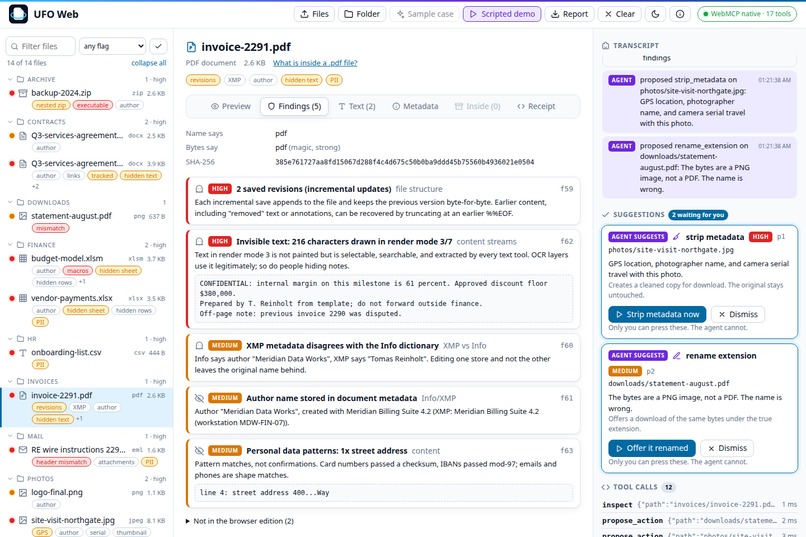Viewport: 806px width, 537px height.
Task: Collapse the PHOTOS folder
Action: click(x=10, y=479)
